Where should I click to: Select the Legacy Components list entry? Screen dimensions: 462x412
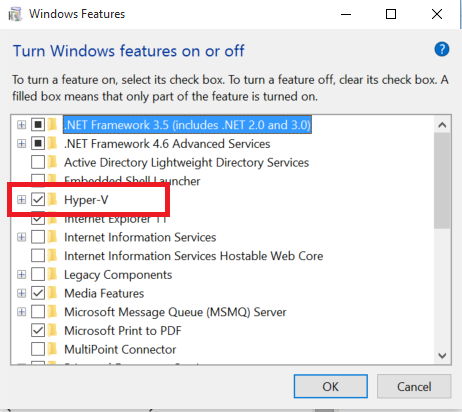[118, 275]
